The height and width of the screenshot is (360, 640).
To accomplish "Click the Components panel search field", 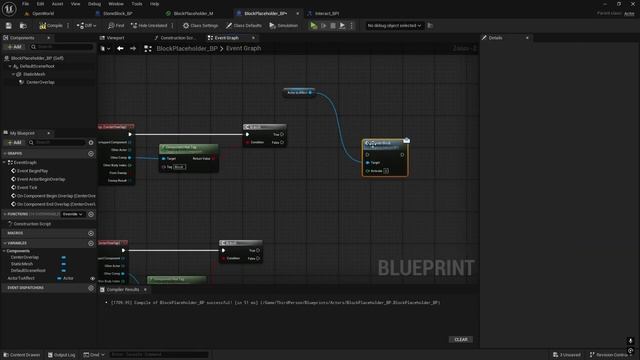I will click(62, 47).
